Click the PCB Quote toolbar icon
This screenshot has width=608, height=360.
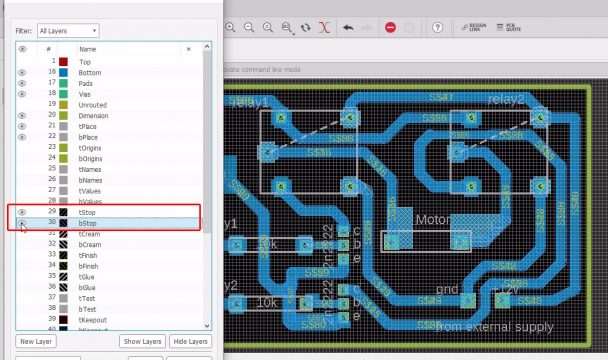(x=508, y=27)
